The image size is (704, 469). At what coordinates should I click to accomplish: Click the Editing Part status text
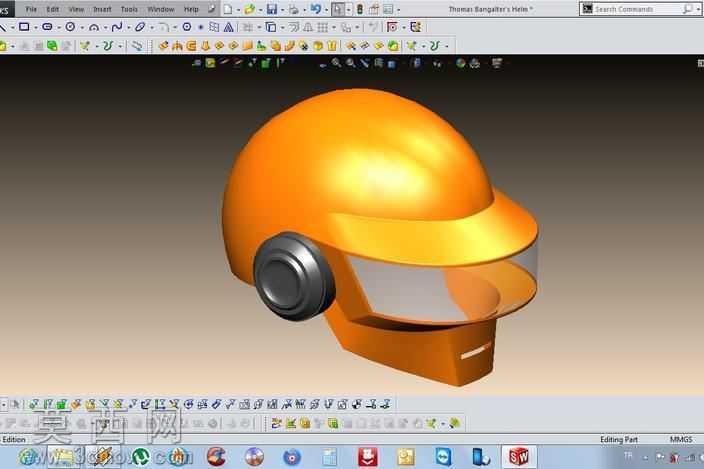619,439
